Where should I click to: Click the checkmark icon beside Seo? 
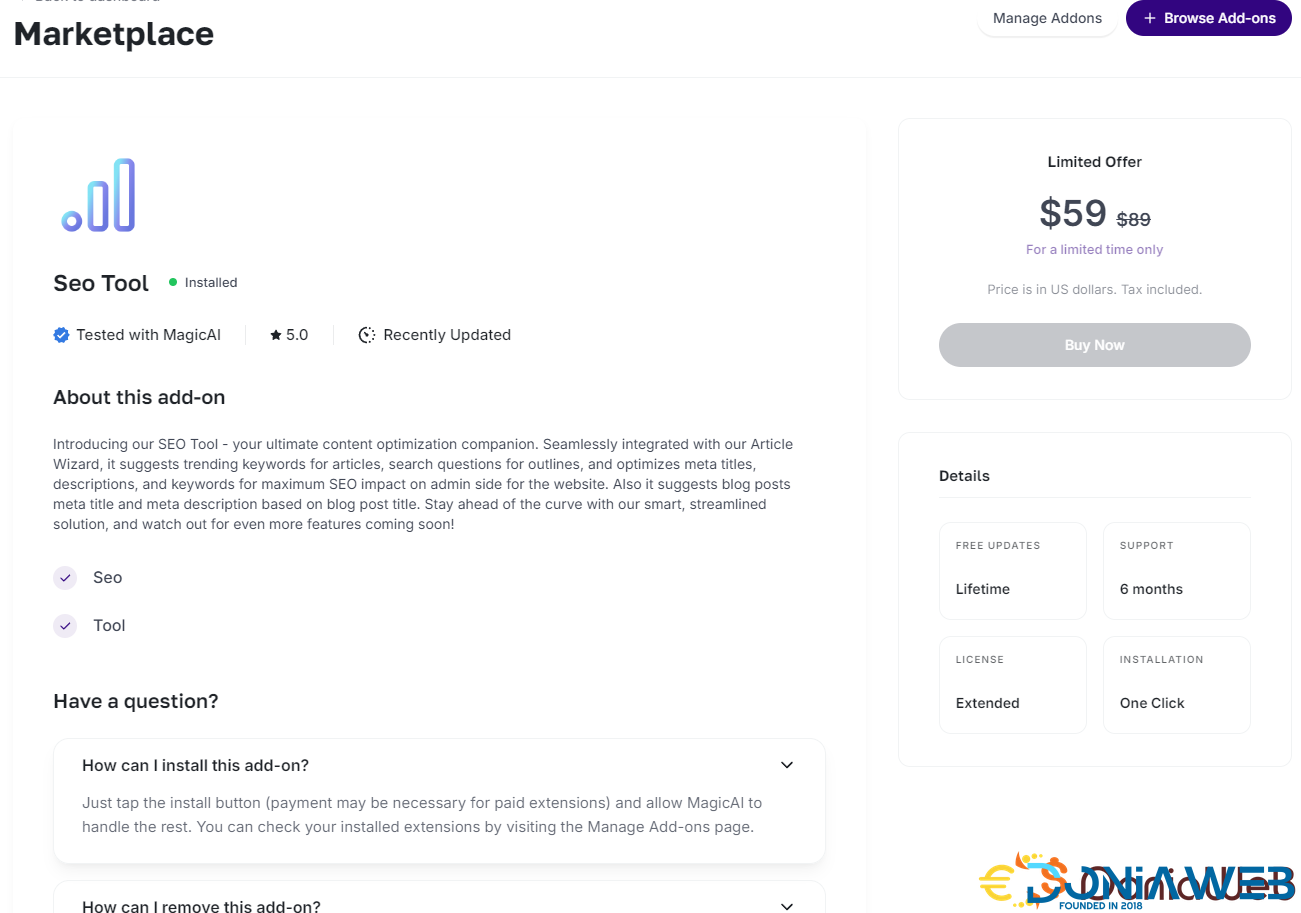click(65, 578)
